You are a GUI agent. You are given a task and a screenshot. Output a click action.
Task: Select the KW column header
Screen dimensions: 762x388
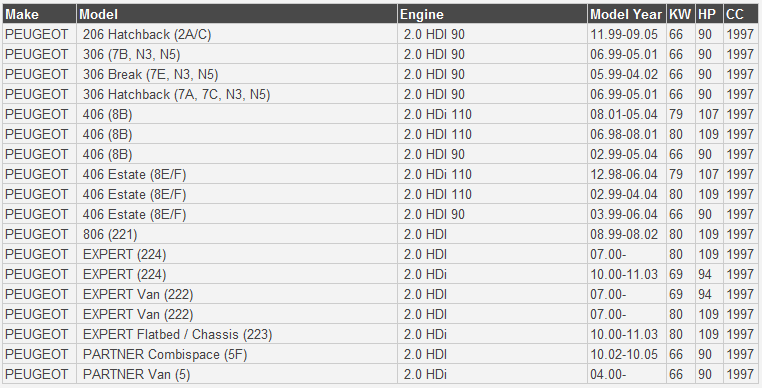point(681,14)
